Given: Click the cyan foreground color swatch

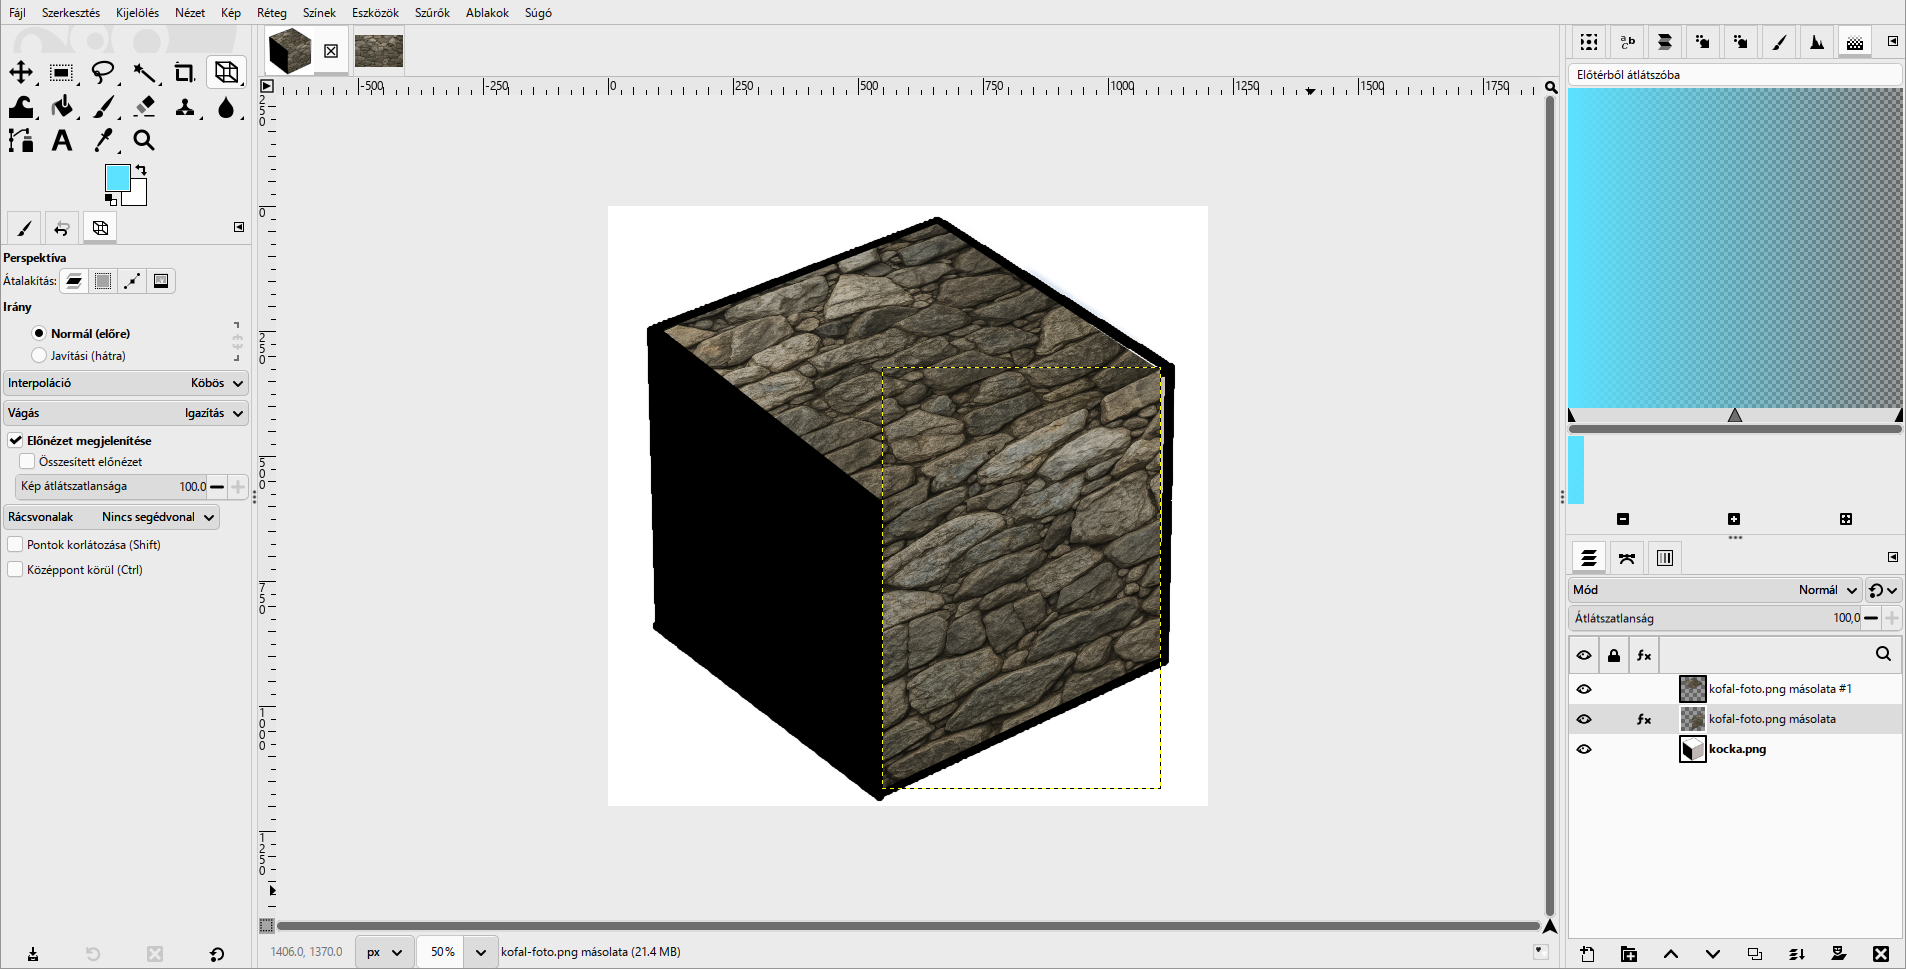Looking at the screenshot, I should point(117,178).
